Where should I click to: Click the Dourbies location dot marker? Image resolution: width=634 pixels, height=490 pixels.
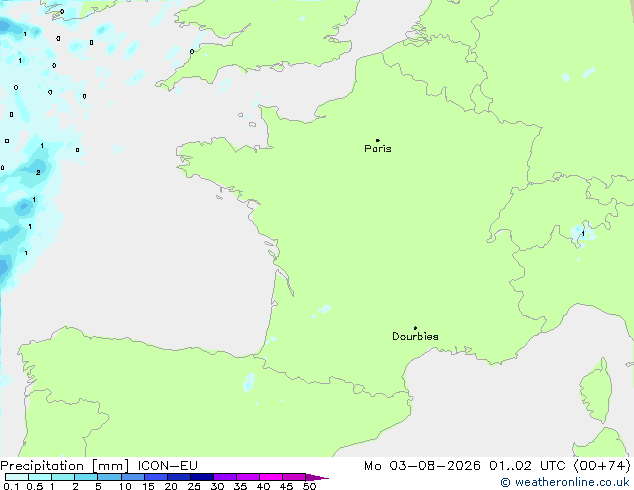point(415,328)
